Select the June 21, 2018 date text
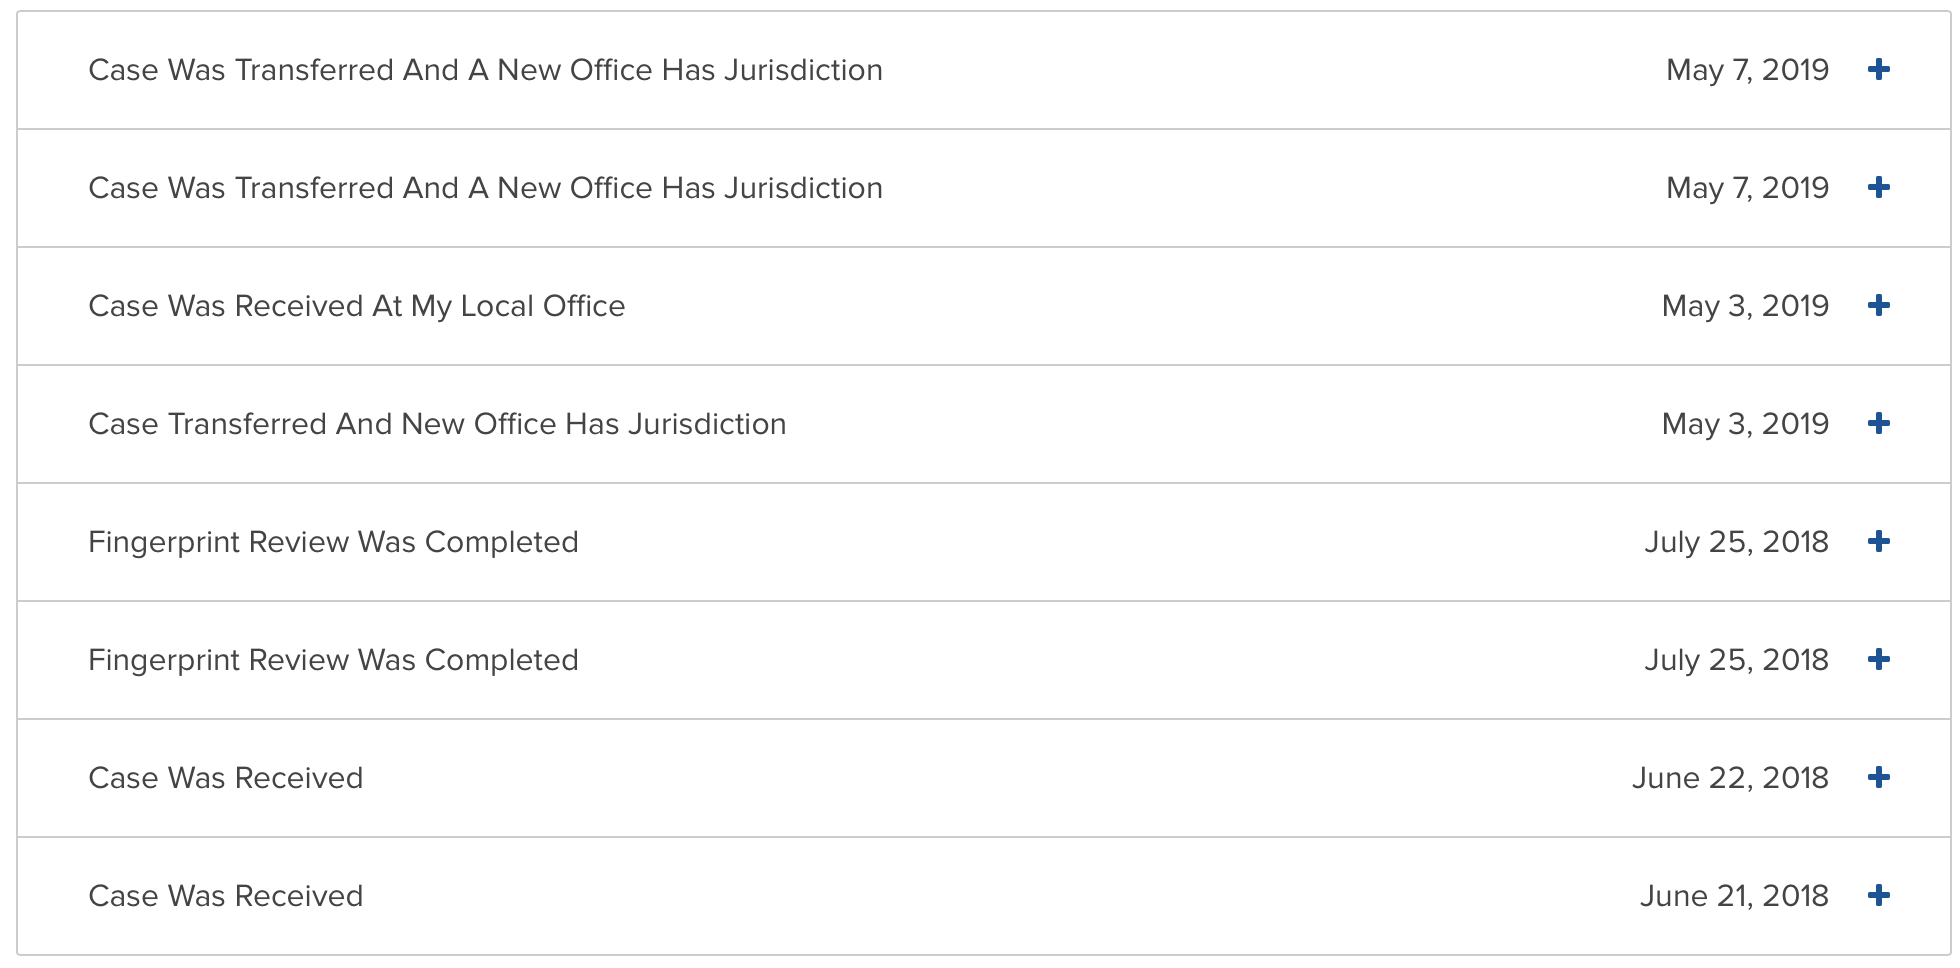The image size is (1960, 968). [1734, 896]
